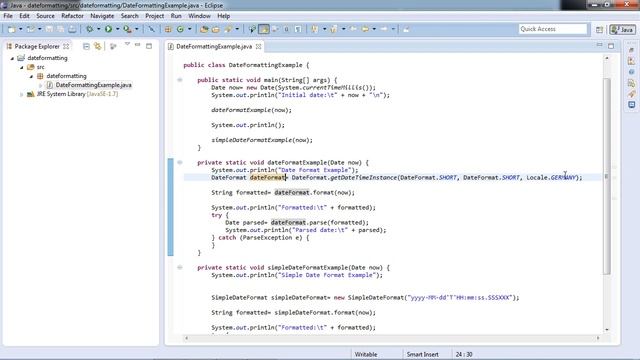The height and width of the screenshot is (360, 640).
Task: Collapse the dateformatting project node
Action: (12, 58)
